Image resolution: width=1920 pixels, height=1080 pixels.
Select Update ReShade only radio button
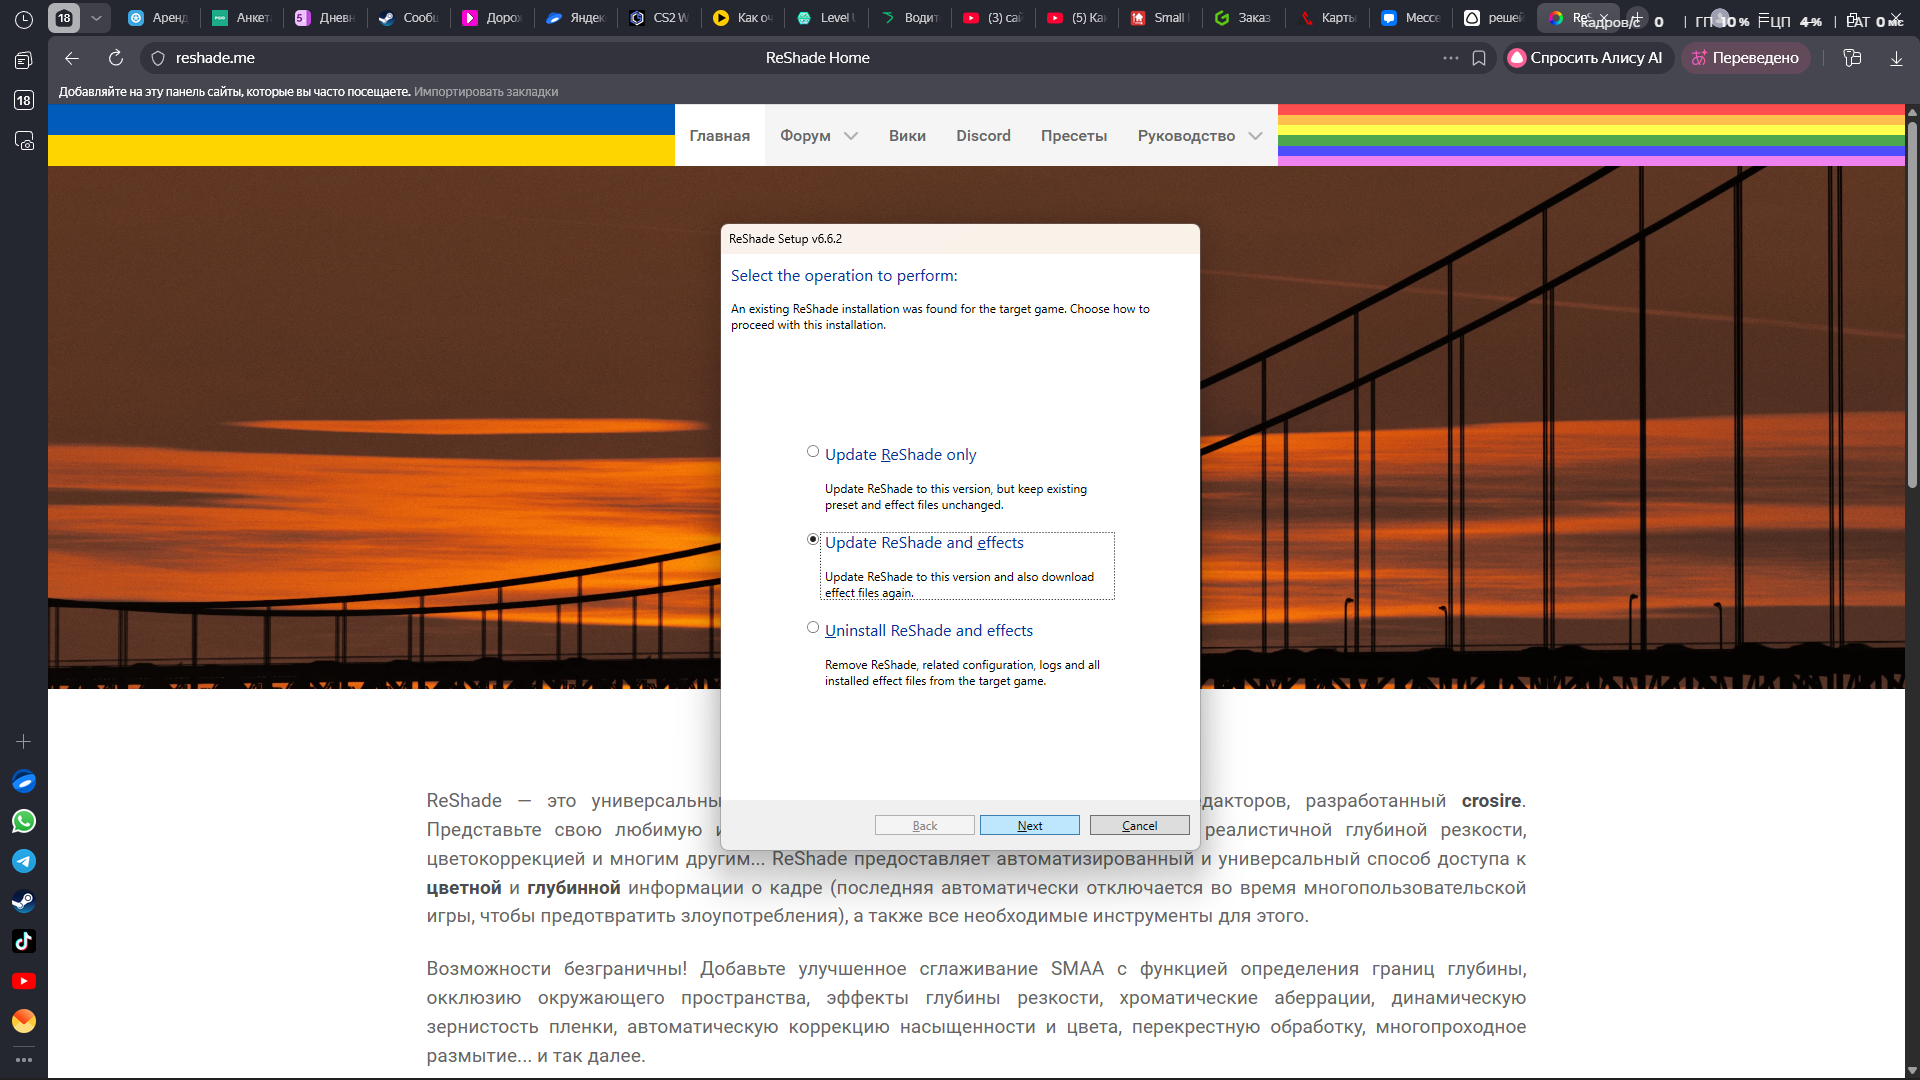point(813,452)
